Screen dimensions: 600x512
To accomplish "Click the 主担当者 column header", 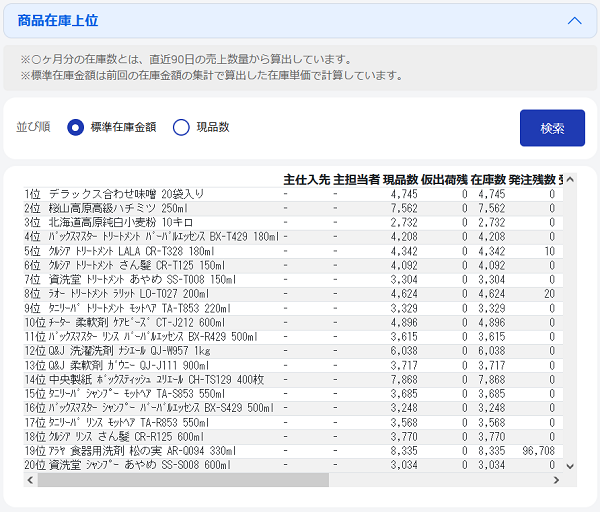I will (356, 179).
